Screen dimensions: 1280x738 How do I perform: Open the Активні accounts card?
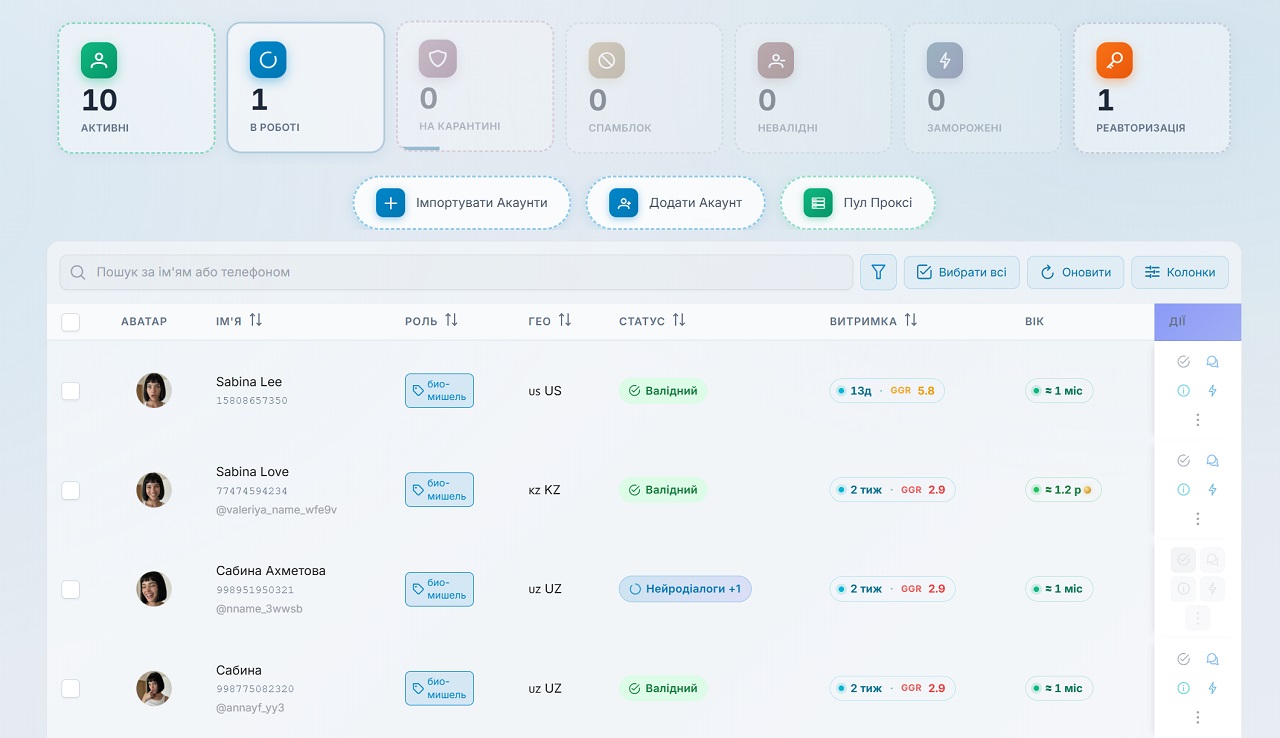tap(136, 88)
